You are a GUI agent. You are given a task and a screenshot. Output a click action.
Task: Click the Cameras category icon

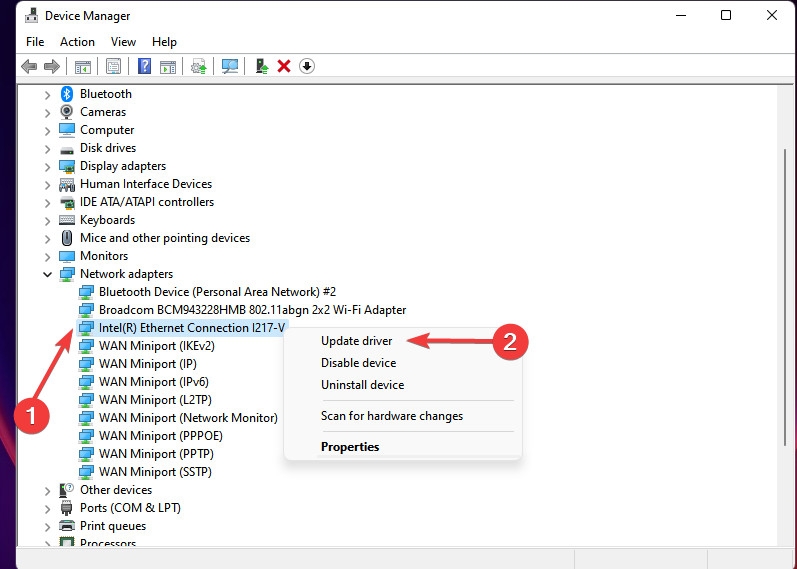pos(67,112)
